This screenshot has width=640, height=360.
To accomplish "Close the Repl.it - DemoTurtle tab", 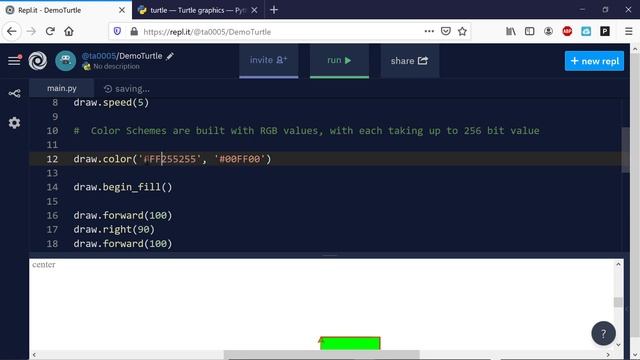I will coord(122,10).
